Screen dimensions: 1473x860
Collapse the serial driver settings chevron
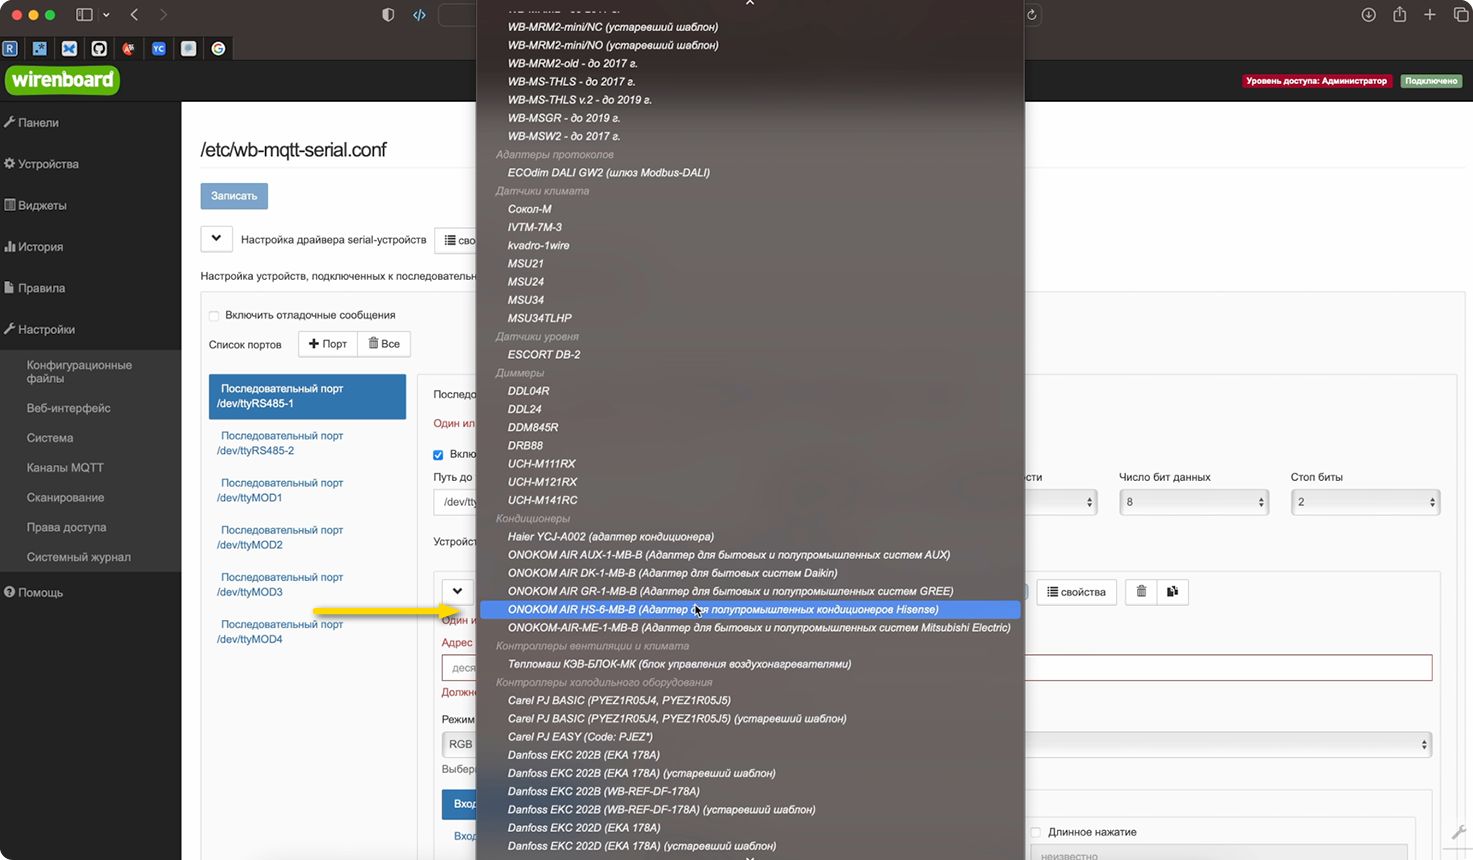click(x=216, y=239)
